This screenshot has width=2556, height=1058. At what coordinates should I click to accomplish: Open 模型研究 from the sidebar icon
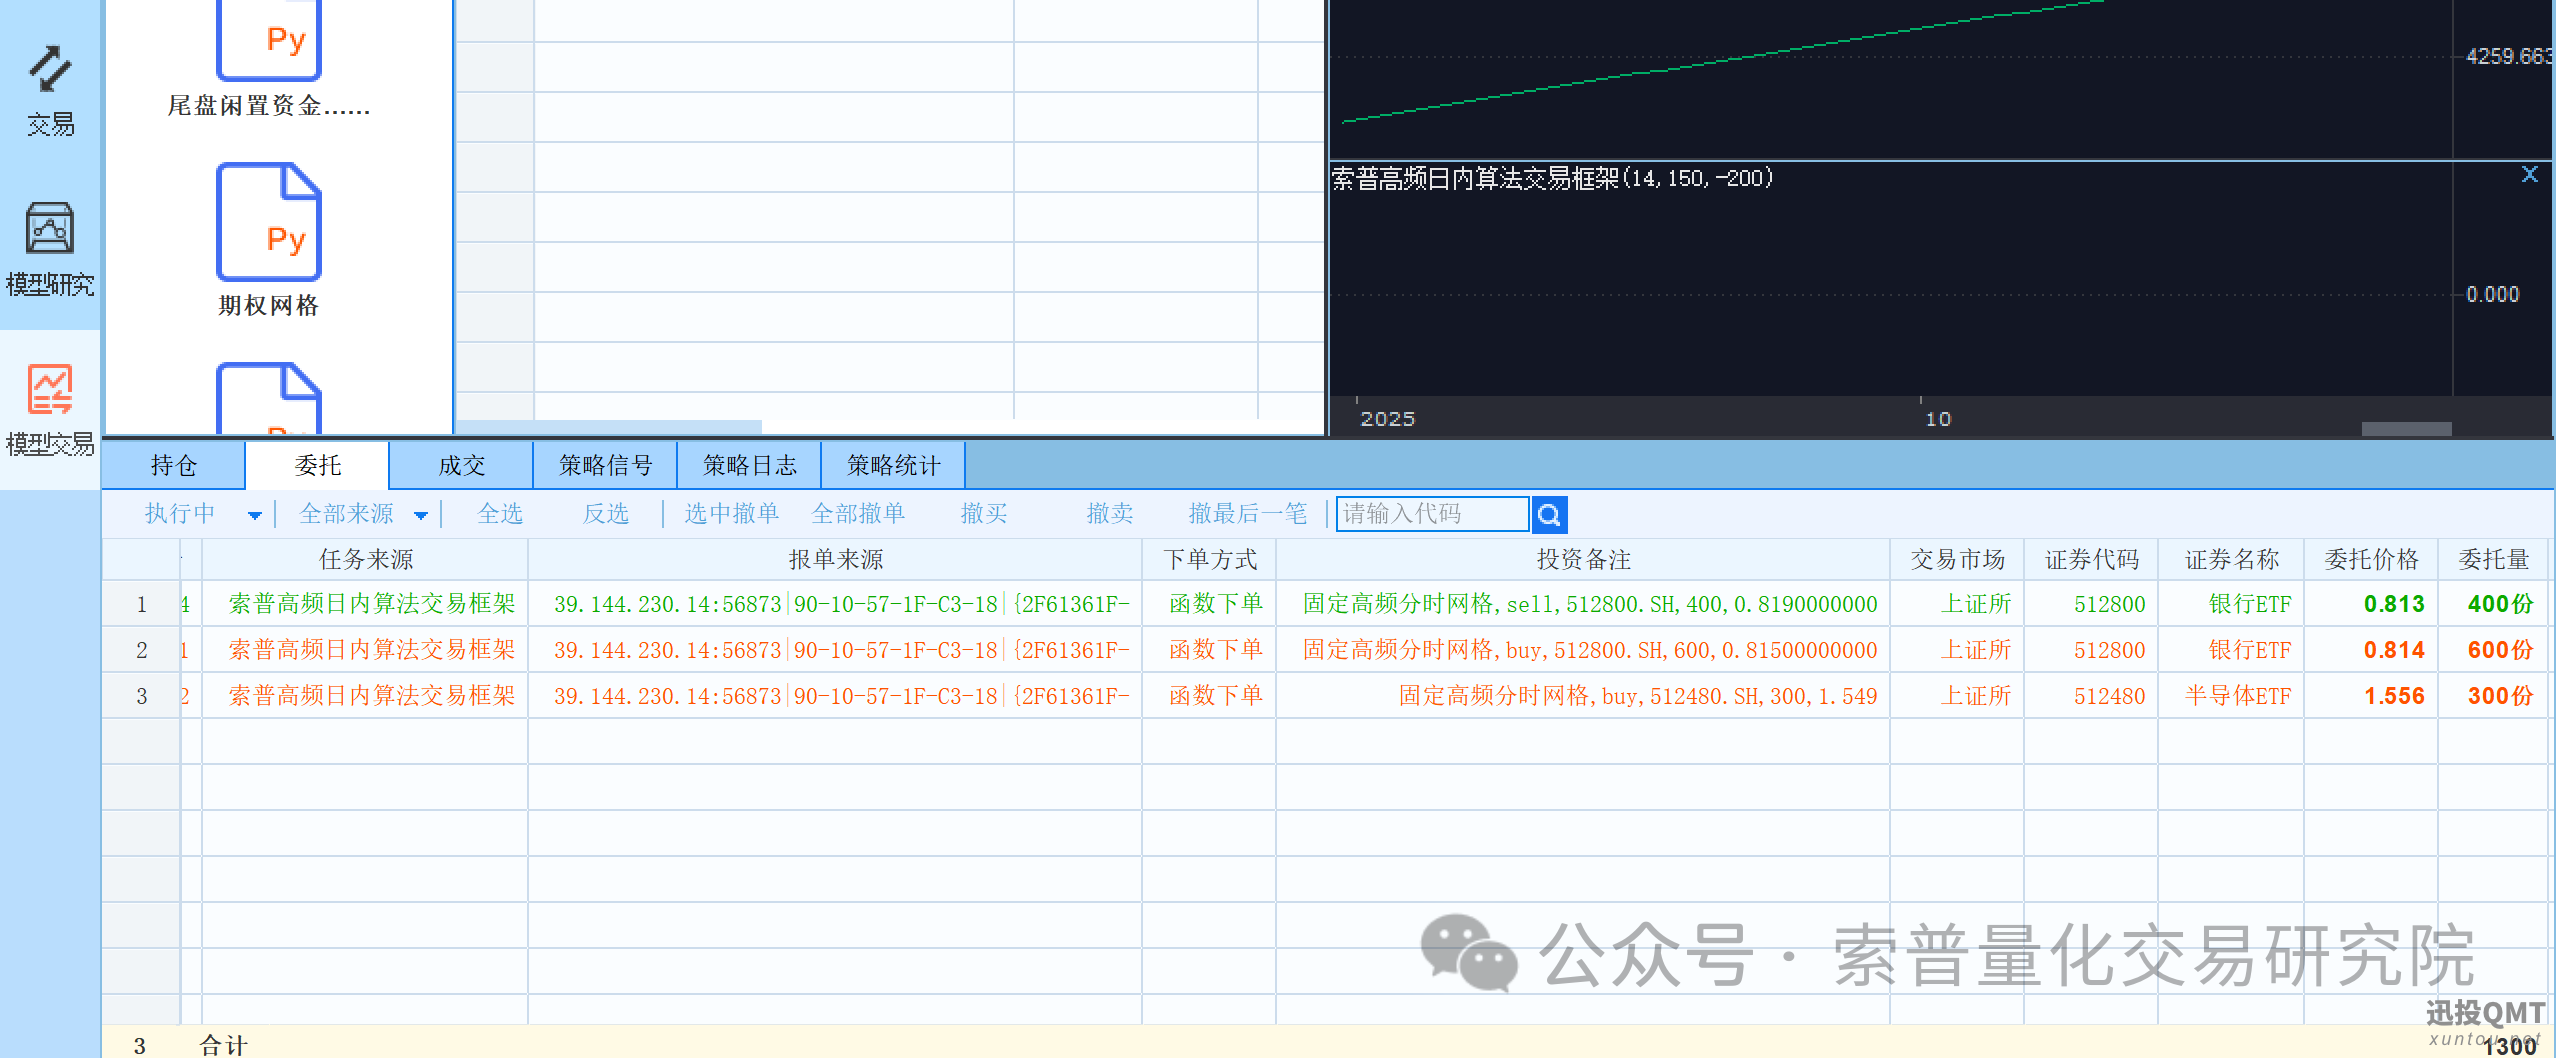click(50, 250)
